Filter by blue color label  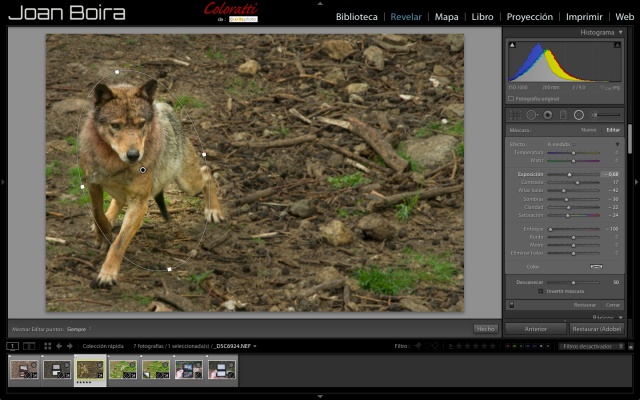click(528, 346)
